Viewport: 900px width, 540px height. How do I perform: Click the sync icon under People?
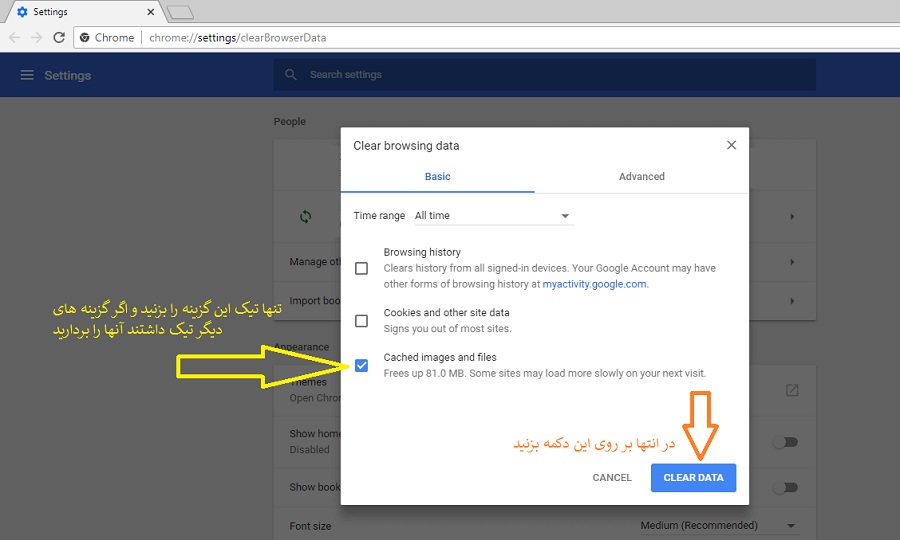(305, 216)
